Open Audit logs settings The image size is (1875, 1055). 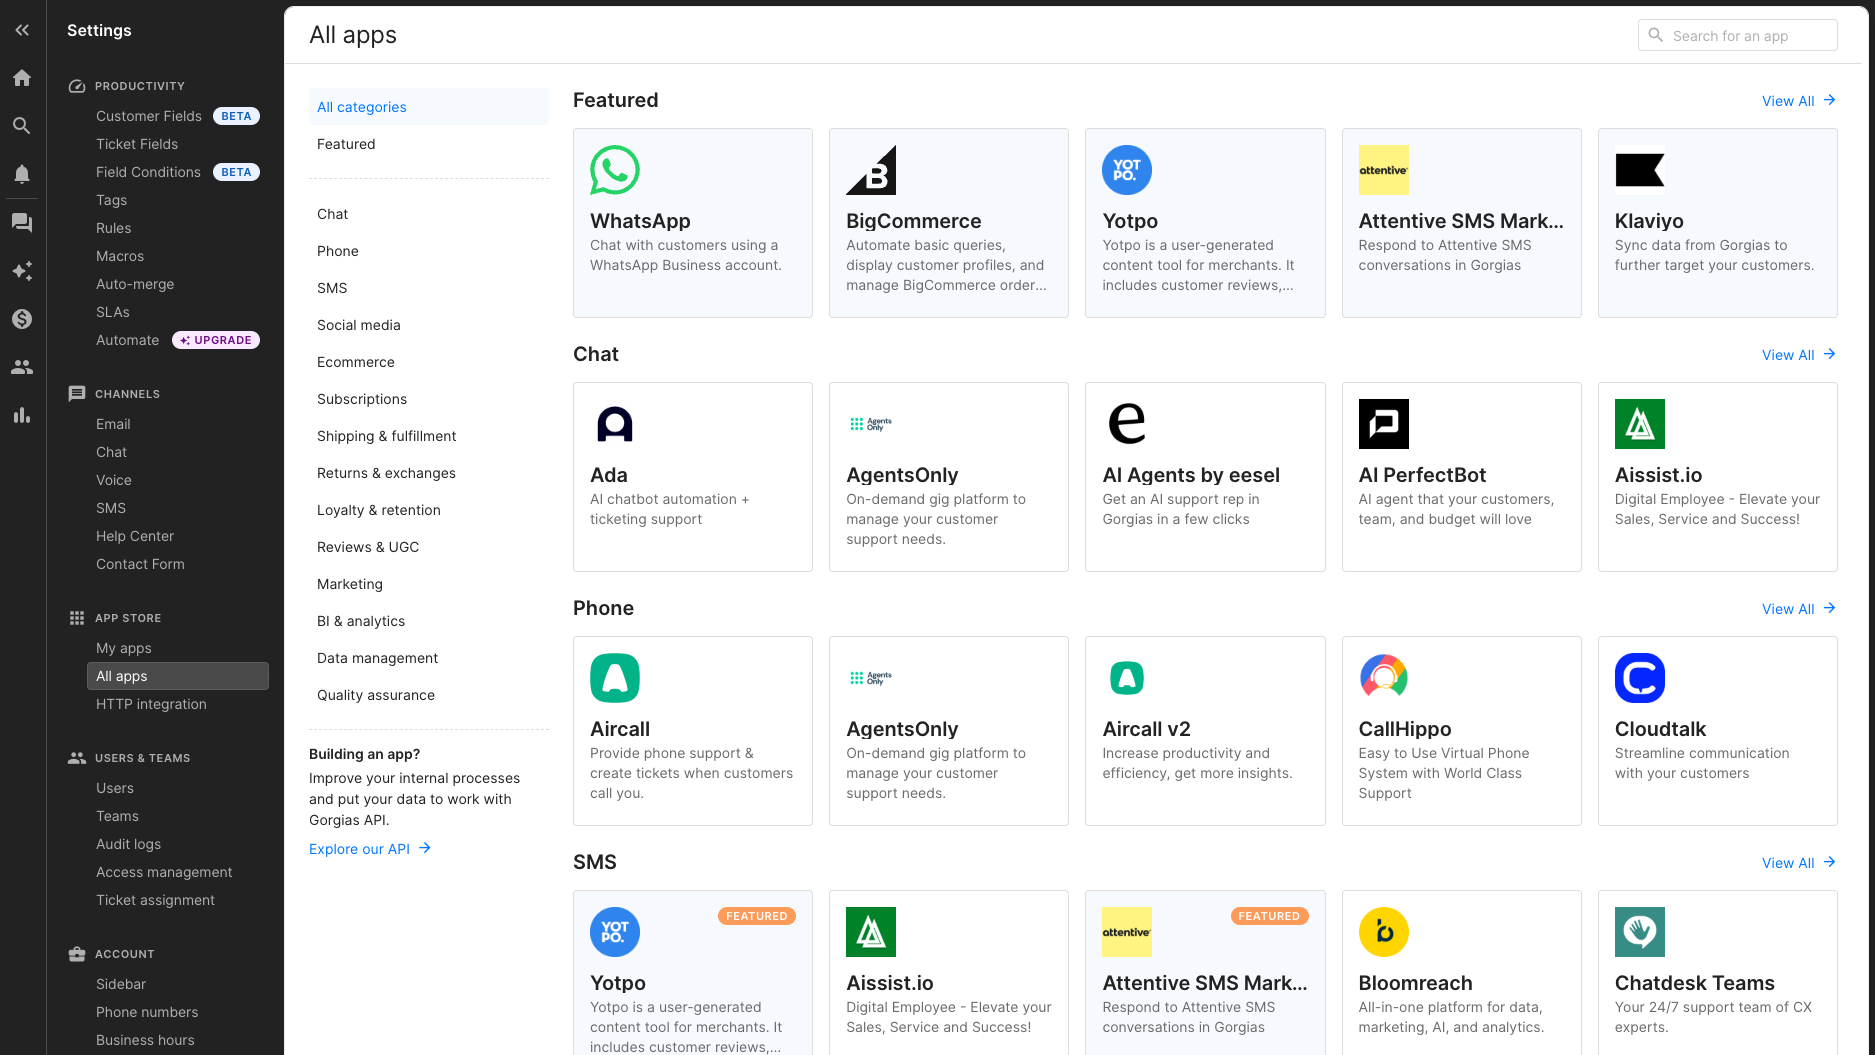128,844
